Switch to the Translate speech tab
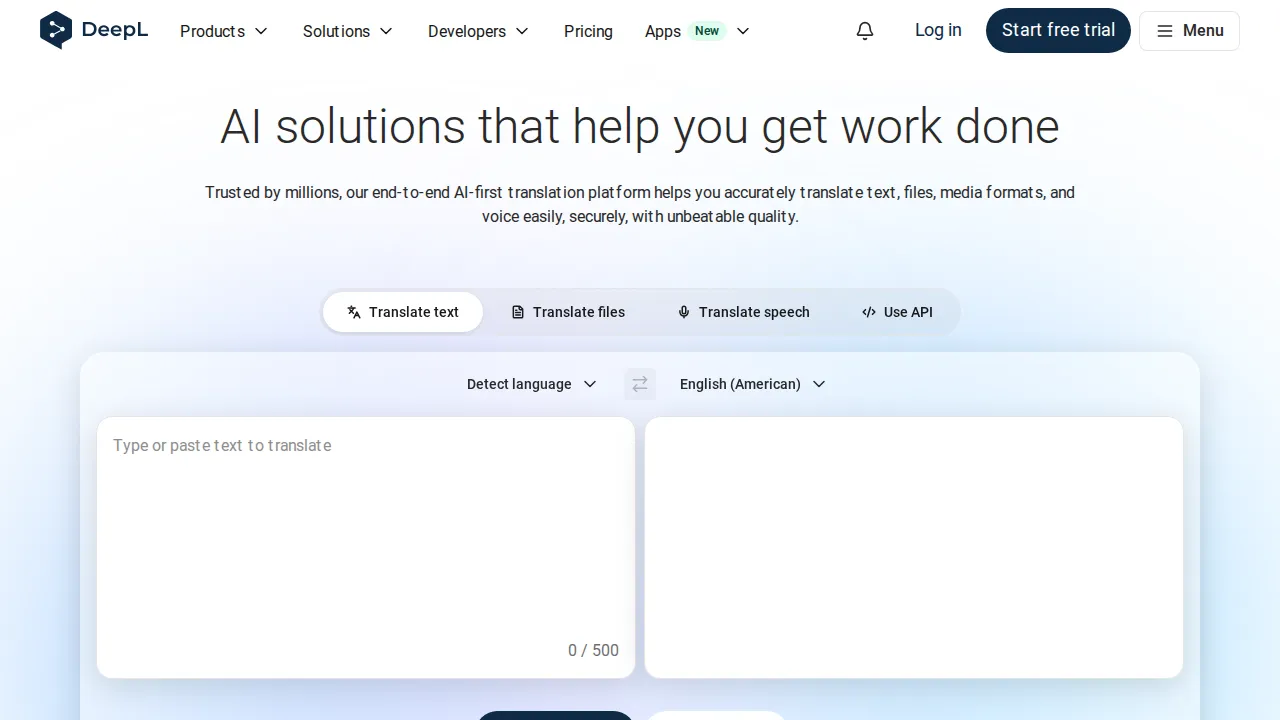The width and height of the screenshot is (1280, 720). 743,312
